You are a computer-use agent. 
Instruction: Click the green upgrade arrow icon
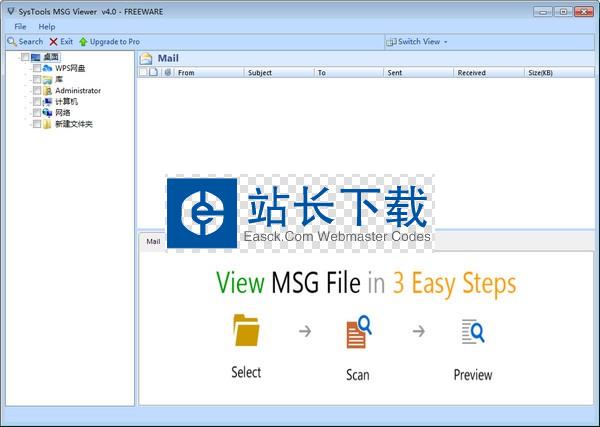[83, 42]
